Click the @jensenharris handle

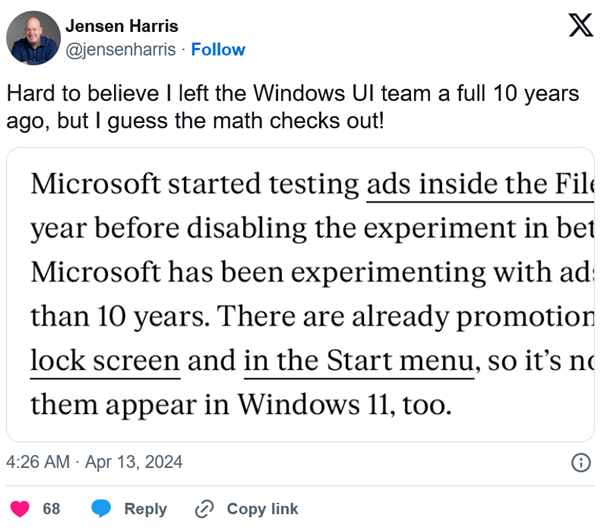(121, 50)
